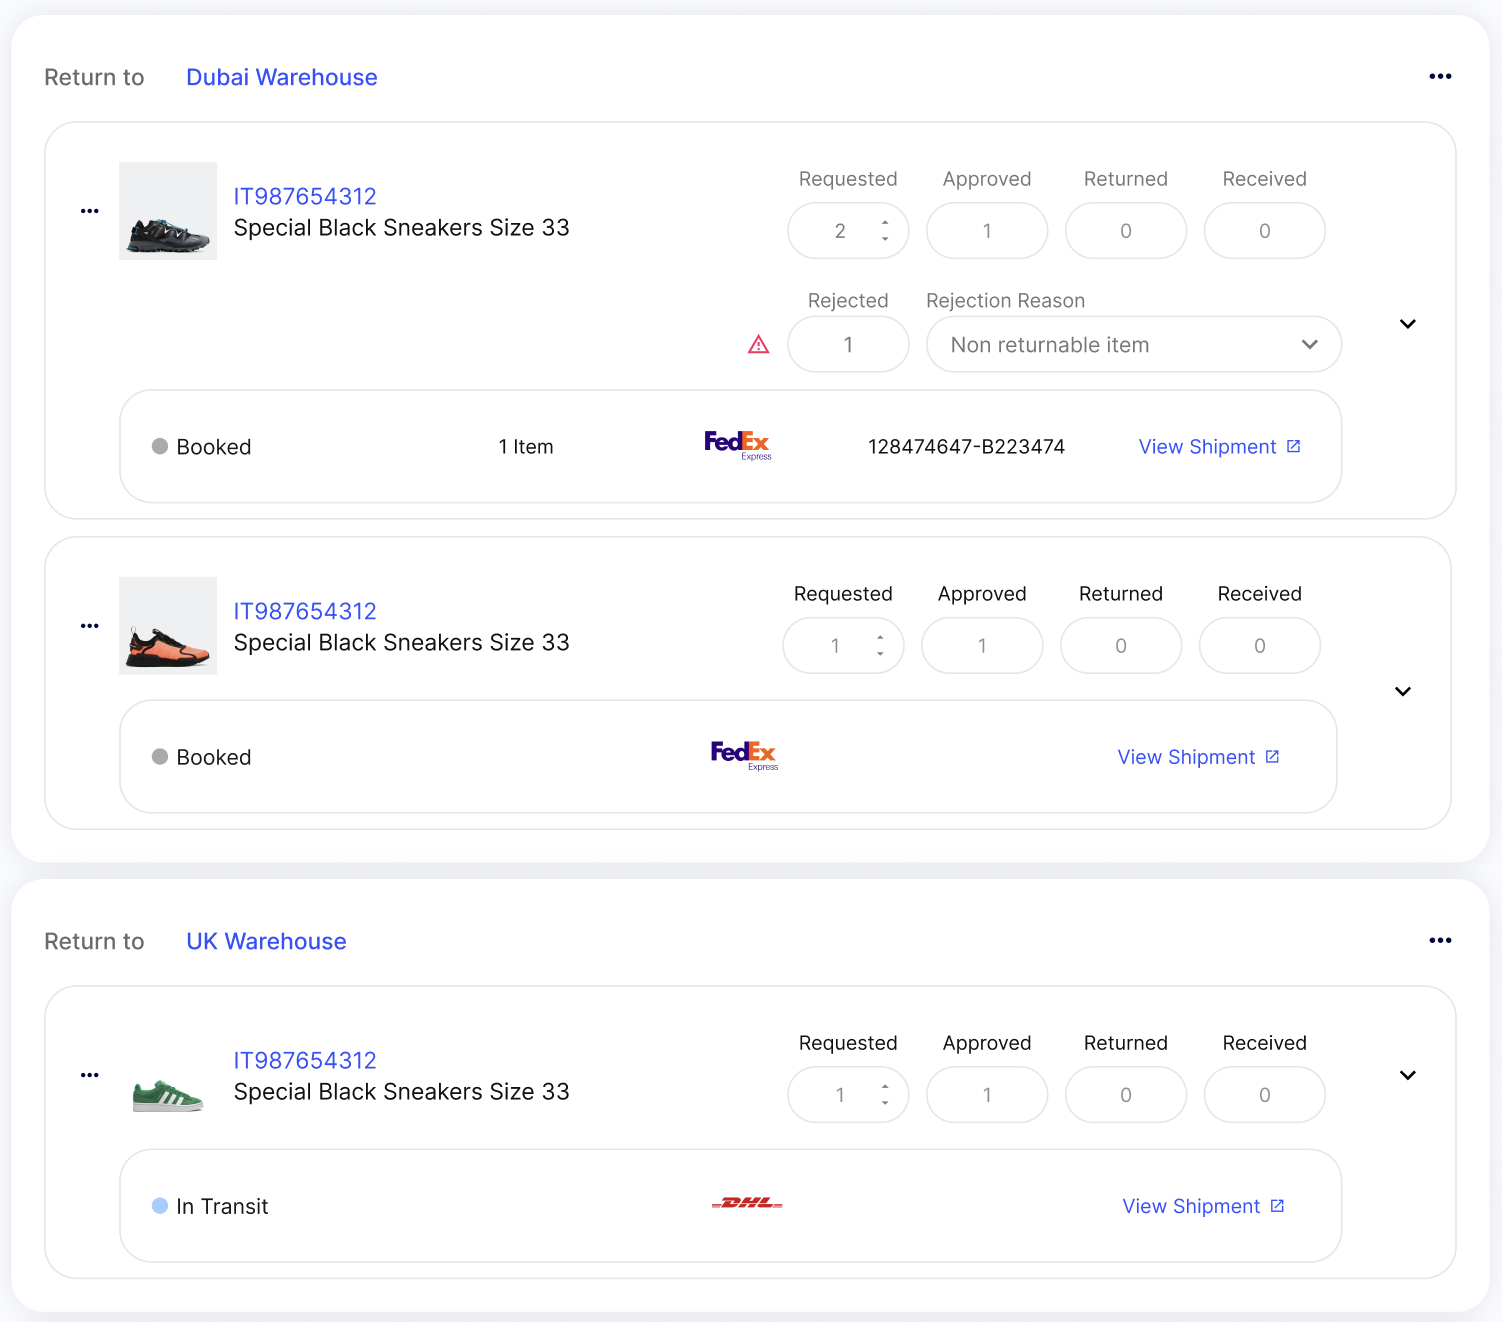This screenshot has height=1322, width=1502.
Task: Open the Dubai Warehouse link
Action: tap(281, 77)
